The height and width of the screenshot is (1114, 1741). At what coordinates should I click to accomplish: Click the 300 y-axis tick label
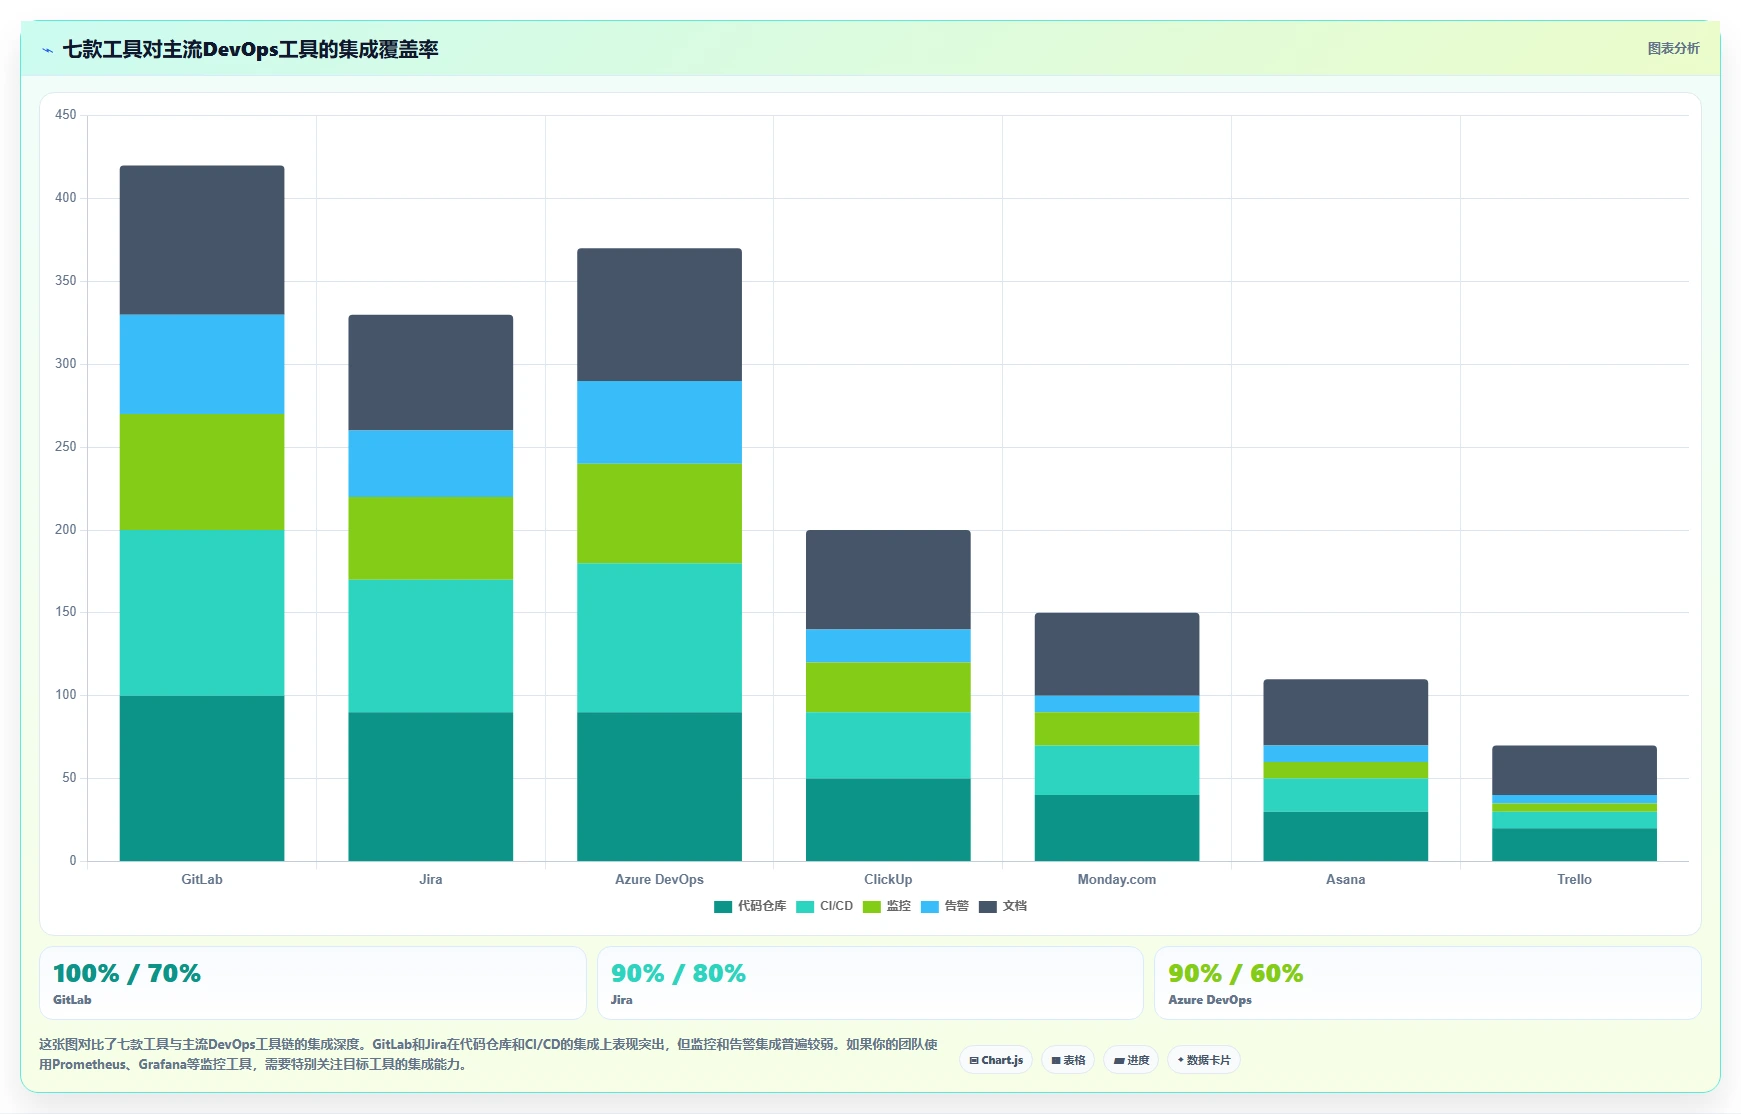66,364
